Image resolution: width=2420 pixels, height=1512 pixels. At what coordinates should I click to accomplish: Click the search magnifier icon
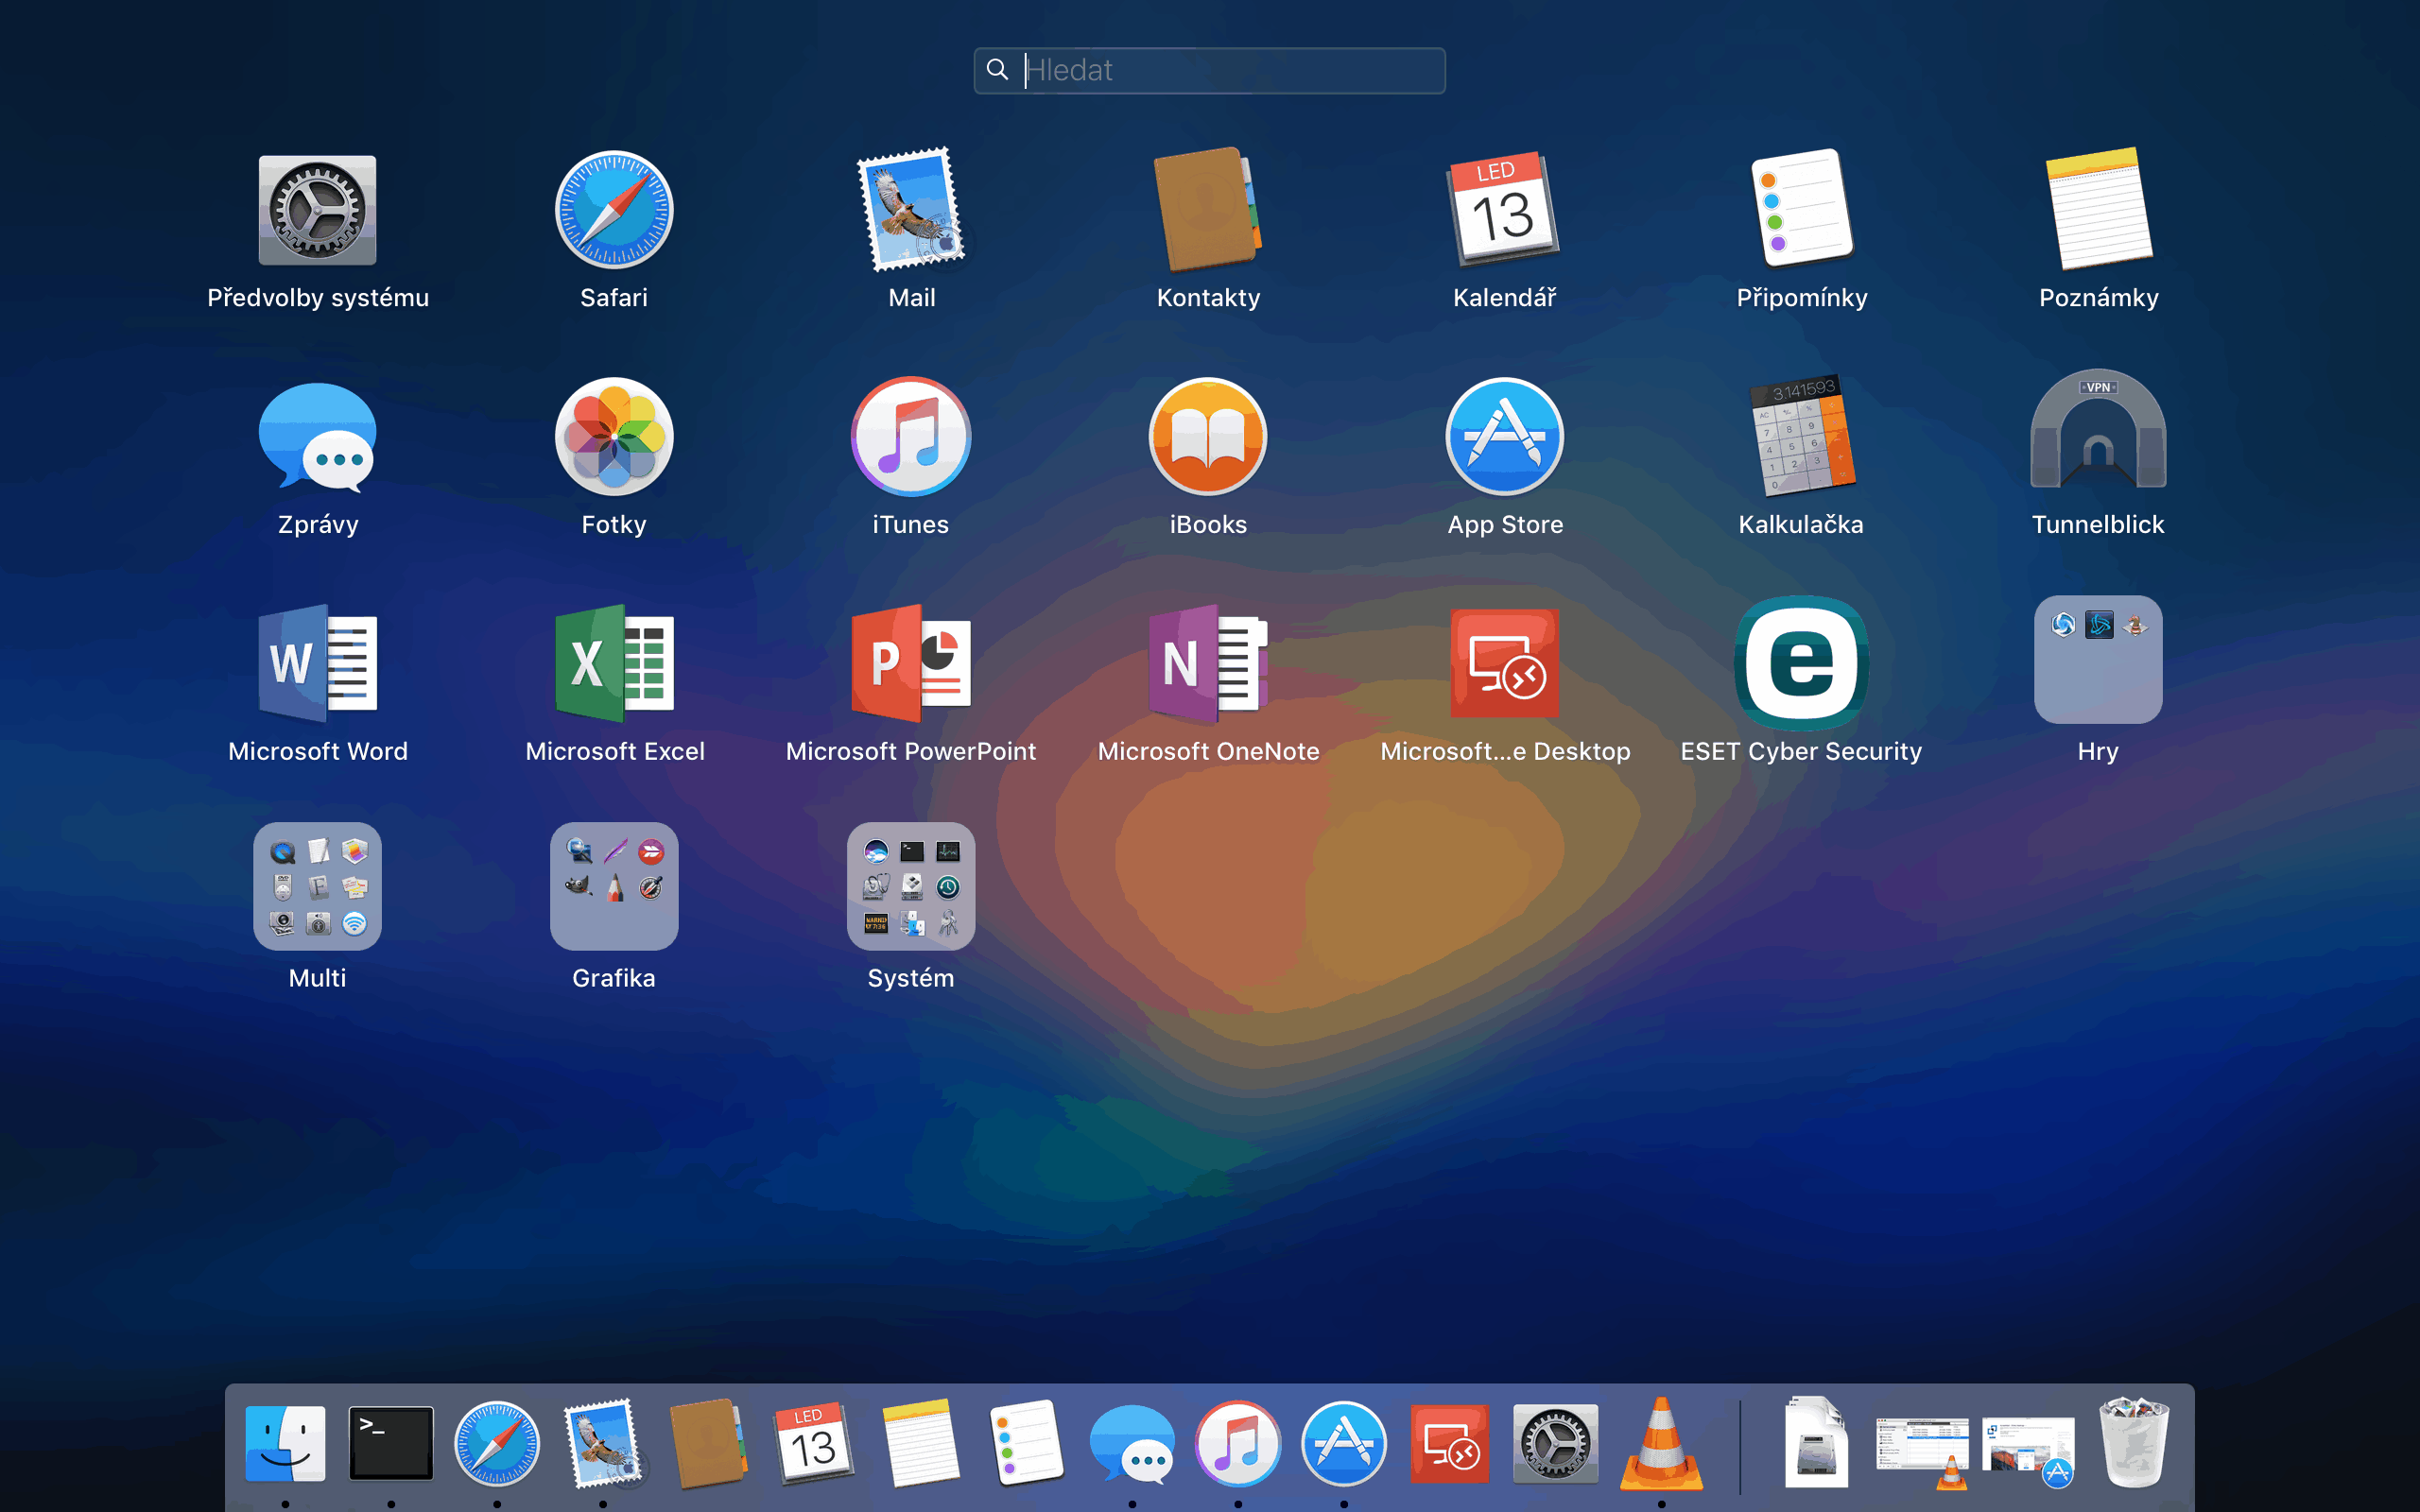click(x=997, y=69)
